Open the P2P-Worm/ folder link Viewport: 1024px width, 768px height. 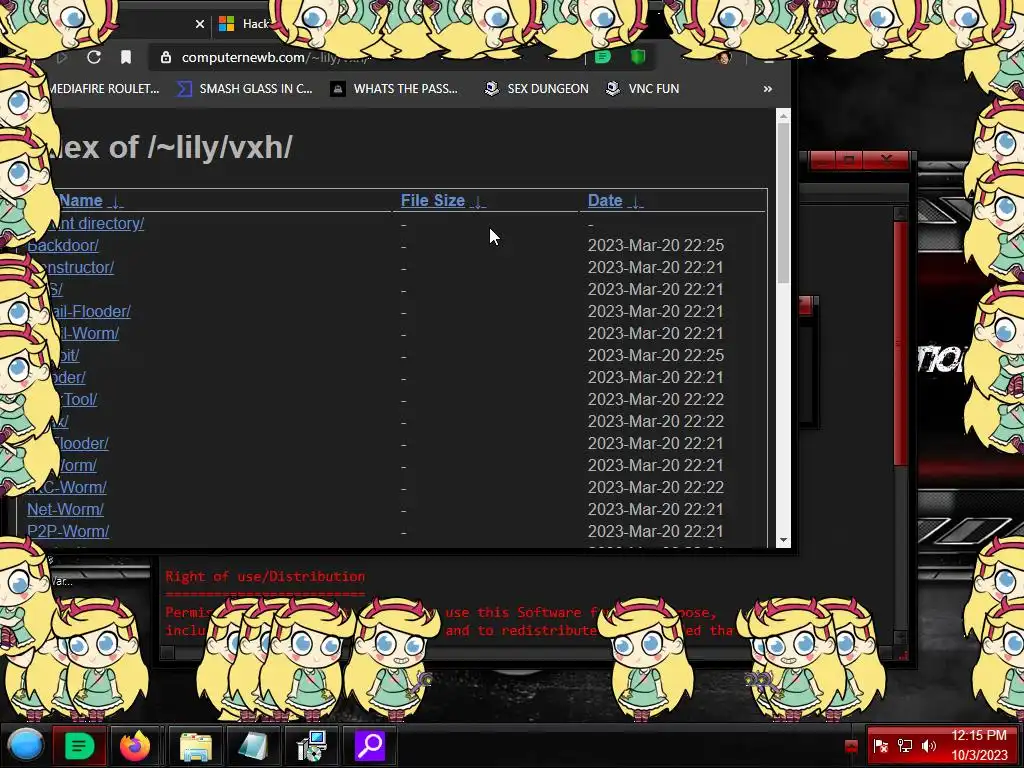pyautogui.click(x=68, y=532)
